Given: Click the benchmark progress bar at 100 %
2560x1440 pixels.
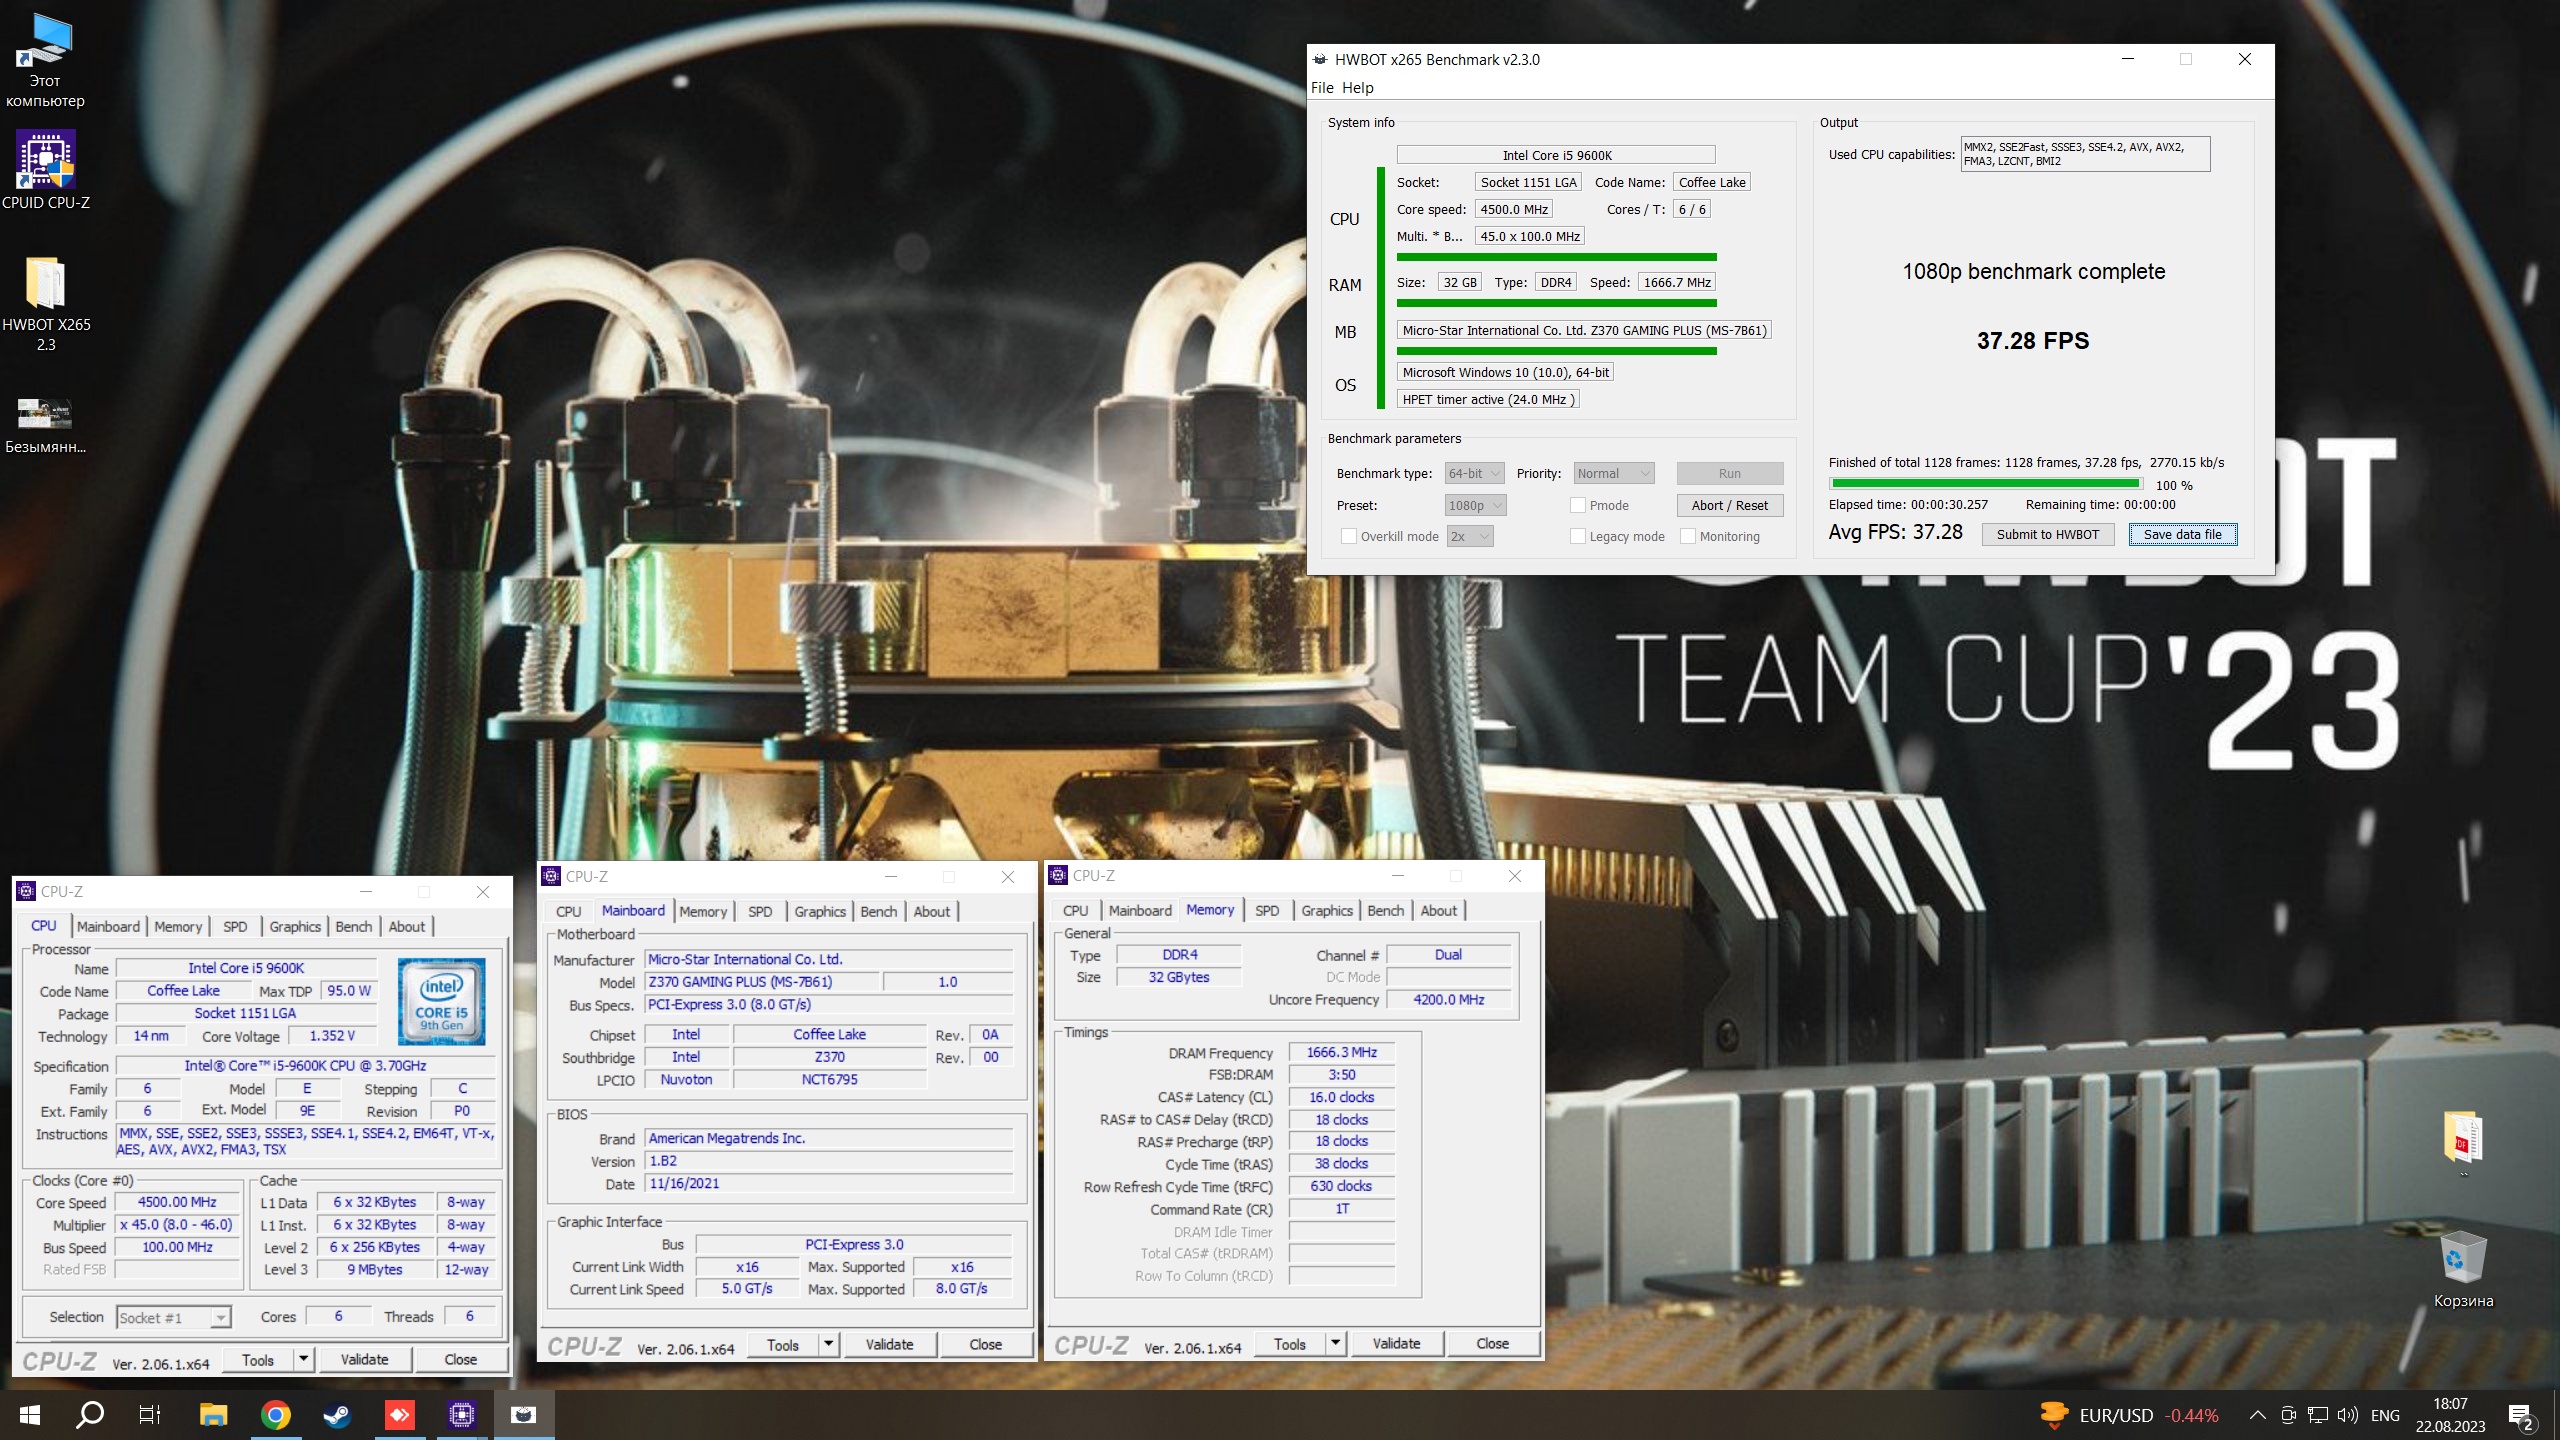Looking at the screenshot, I should pyautogui.click(x=1986, y=484).
